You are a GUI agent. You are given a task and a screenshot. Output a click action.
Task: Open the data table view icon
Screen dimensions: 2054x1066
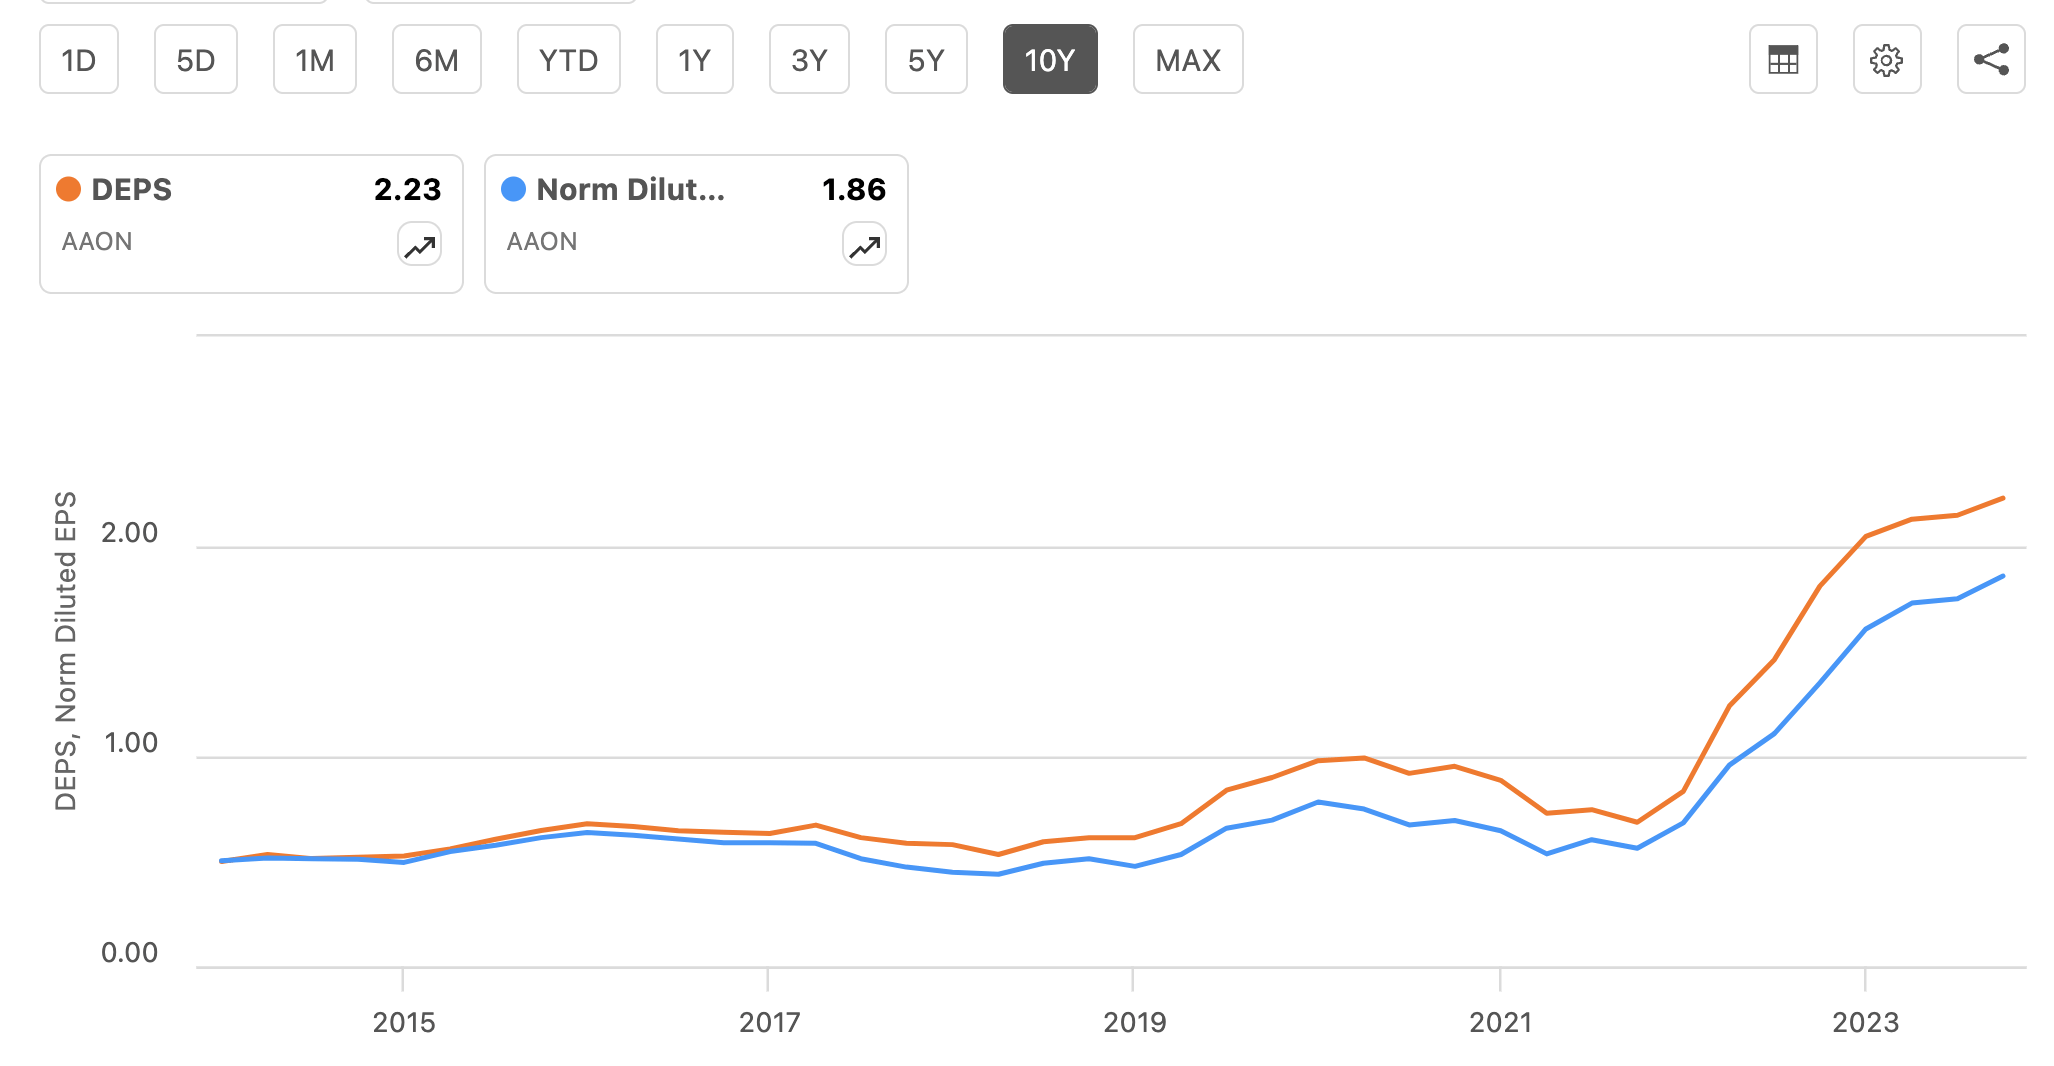(x=1783, y=60)
